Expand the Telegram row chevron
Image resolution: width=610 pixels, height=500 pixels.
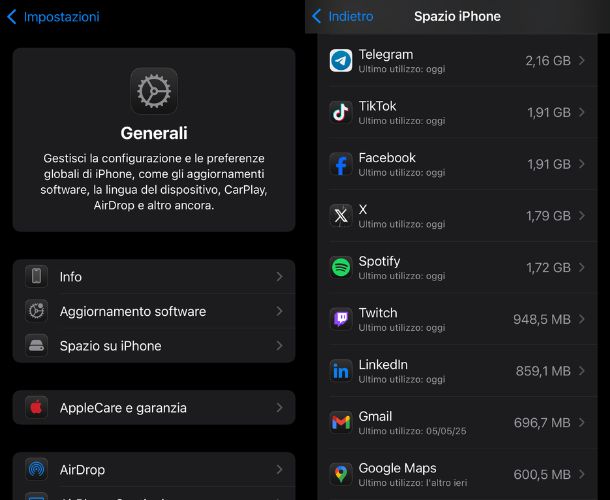click(x=582, y=61)
